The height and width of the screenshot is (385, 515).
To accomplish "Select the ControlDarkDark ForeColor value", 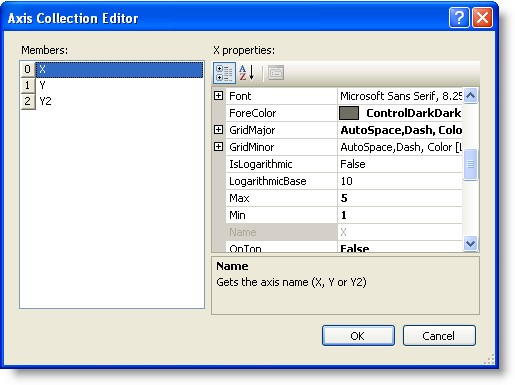I will (413, 113).
